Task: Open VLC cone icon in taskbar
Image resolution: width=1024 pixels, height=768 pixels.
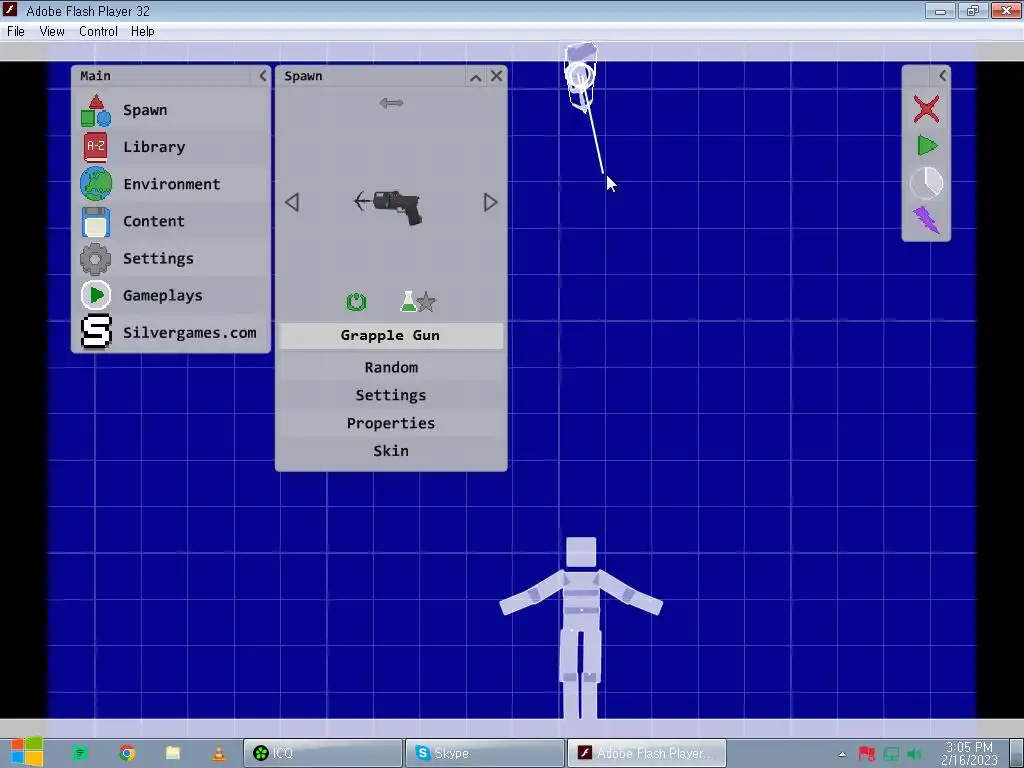Action: point(219,753)
